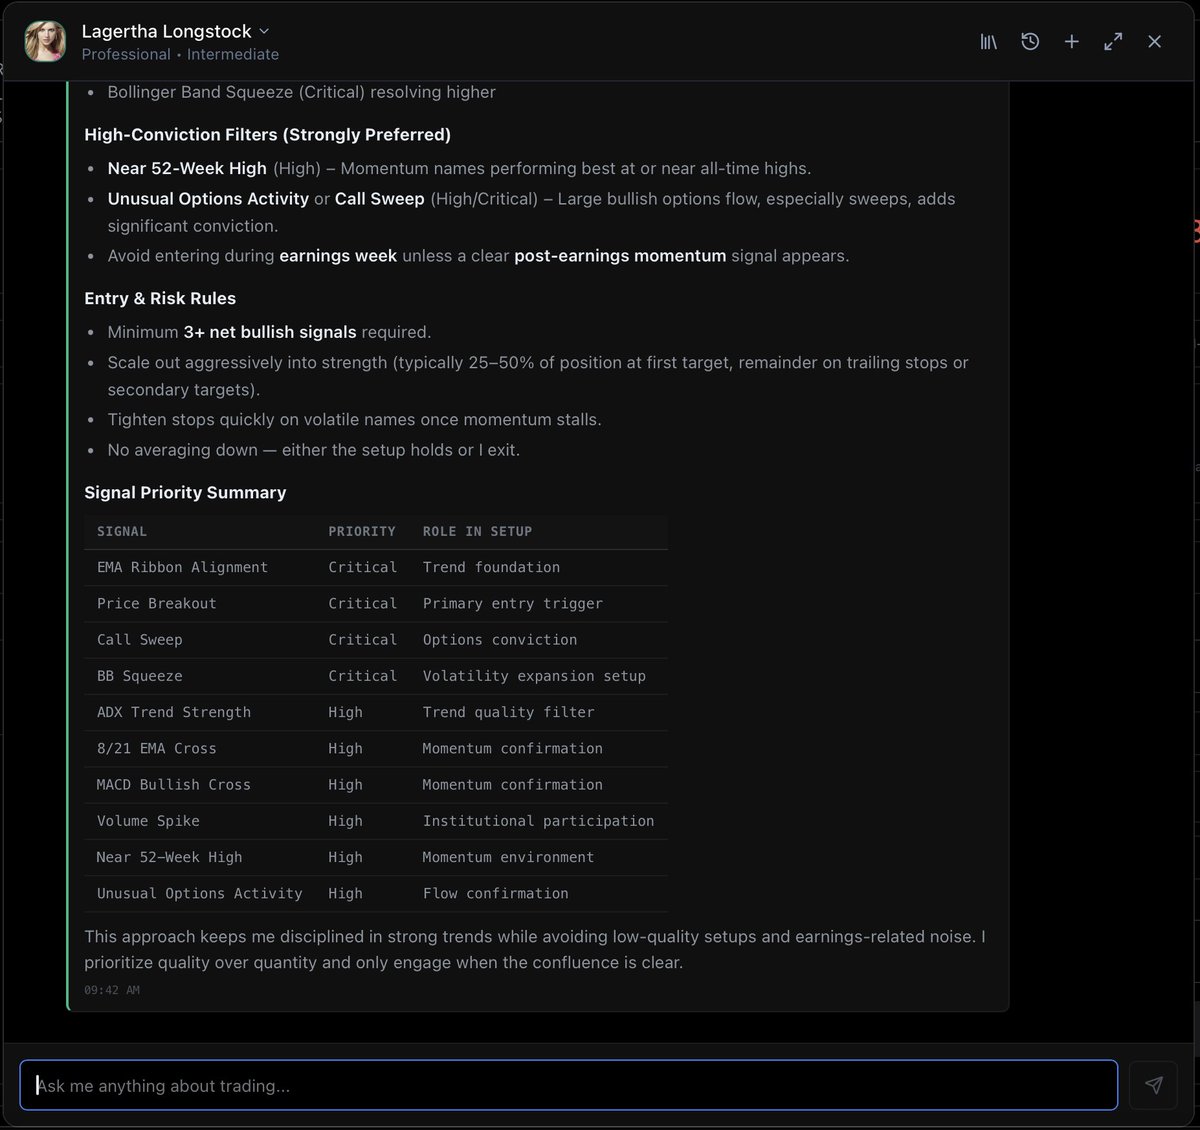Expand the Lagertha Longstock persona dropdown

click(x=264, y=32)
